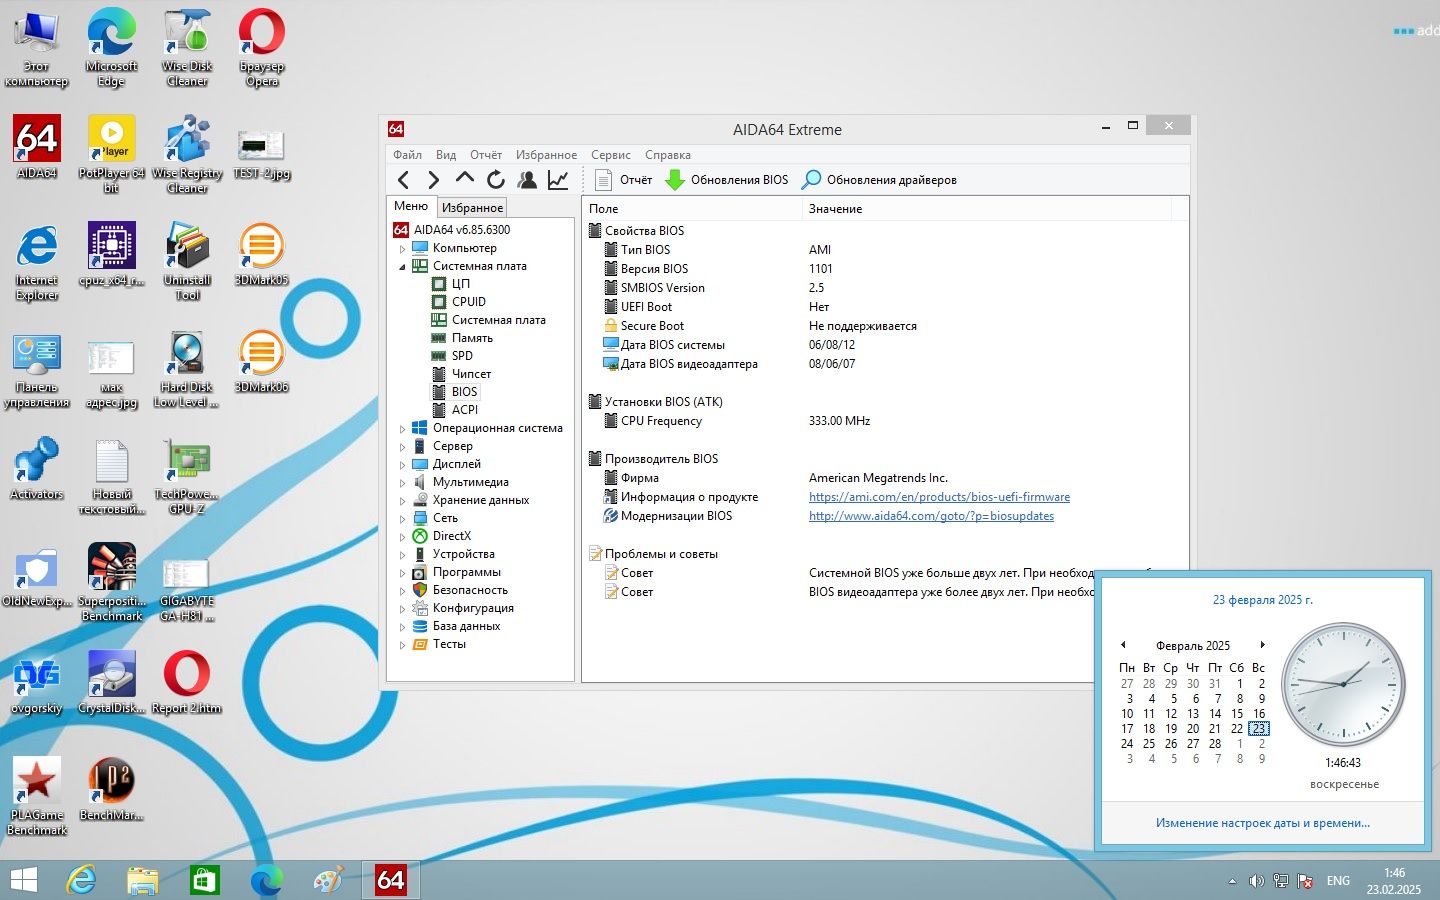Select Память in the tree

tap(472, 338)
